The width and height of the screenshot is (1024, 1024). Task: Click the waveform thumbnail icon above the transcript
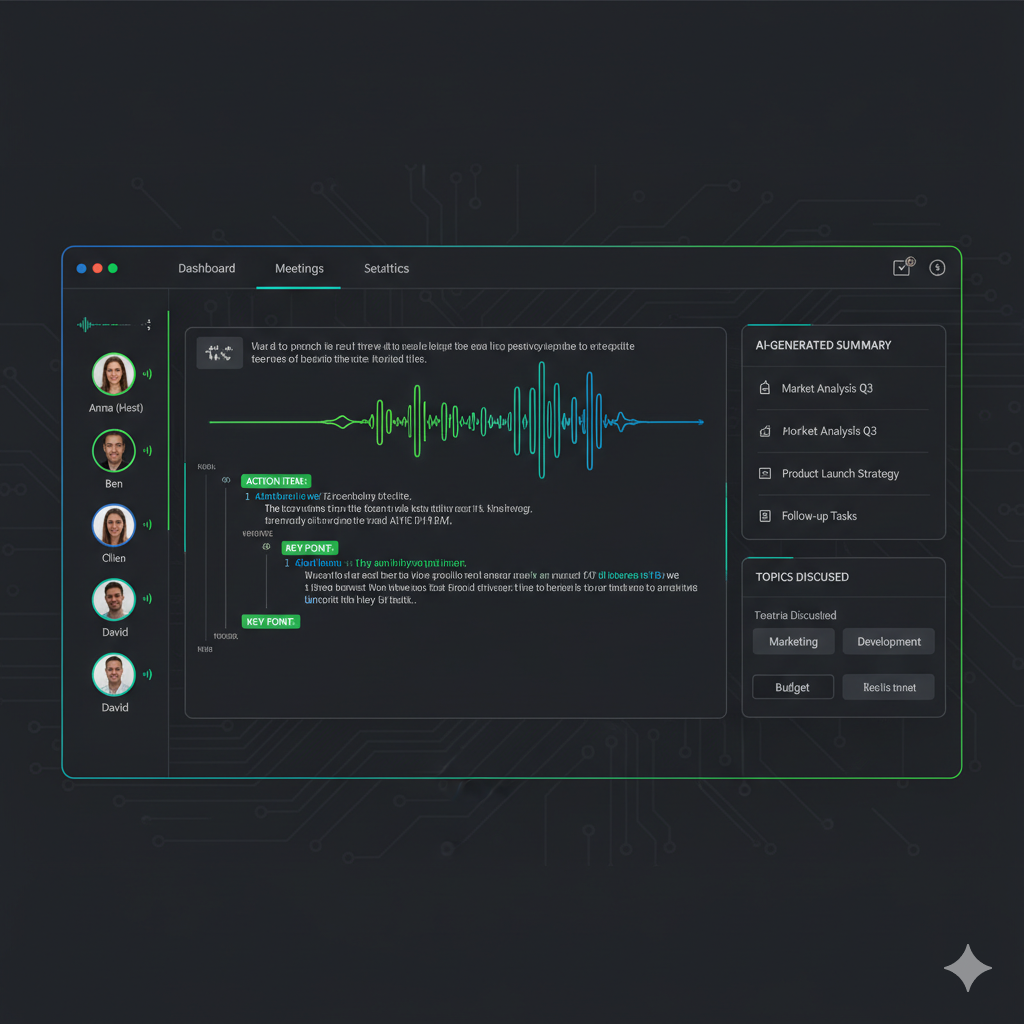pos(219,352)
